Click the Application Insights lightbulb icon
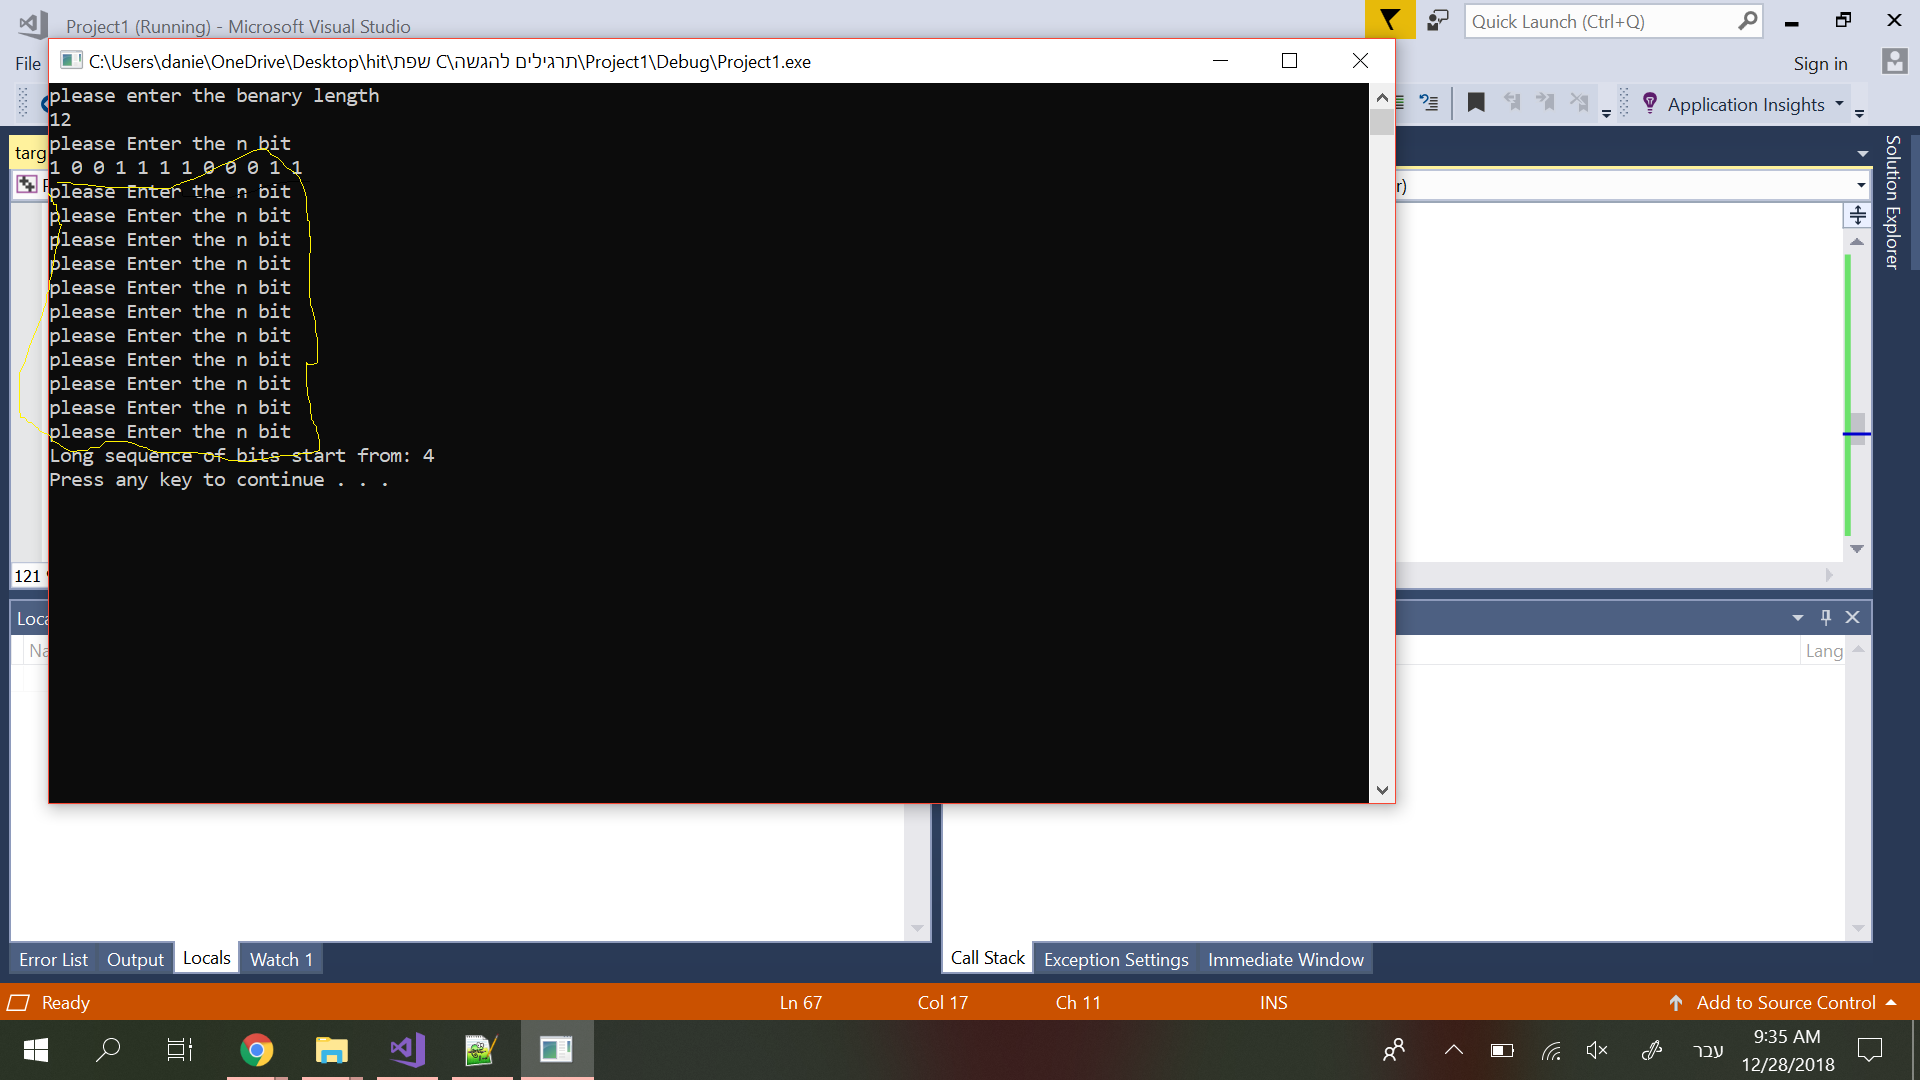 pos(1649,103)
